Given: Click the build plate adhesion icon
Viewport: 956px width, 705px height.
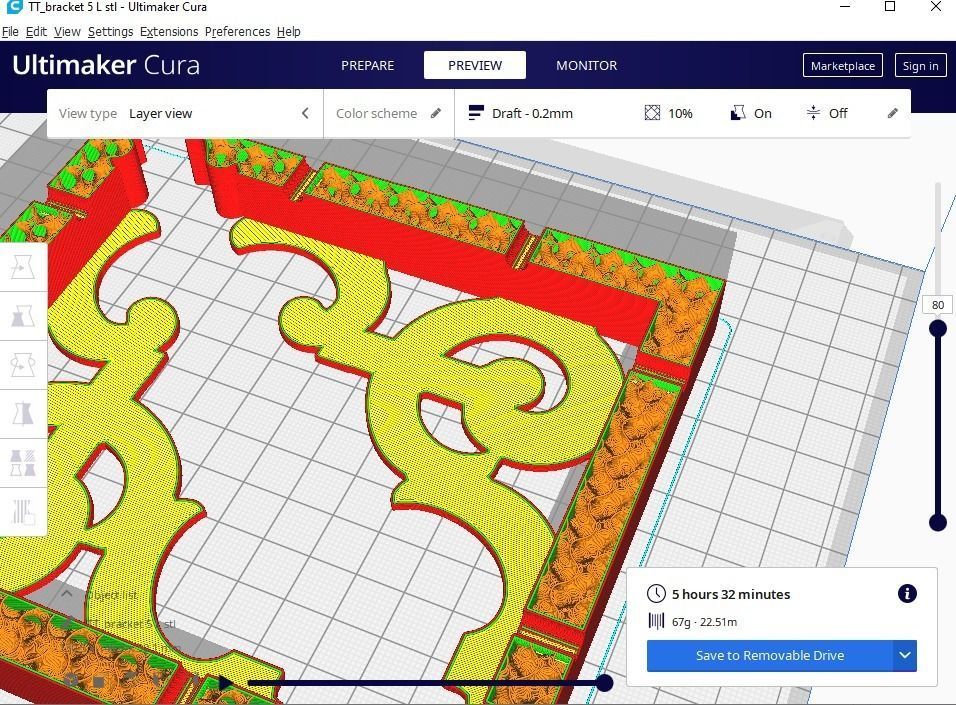Looking at the screenshot, I should point(813,113).
